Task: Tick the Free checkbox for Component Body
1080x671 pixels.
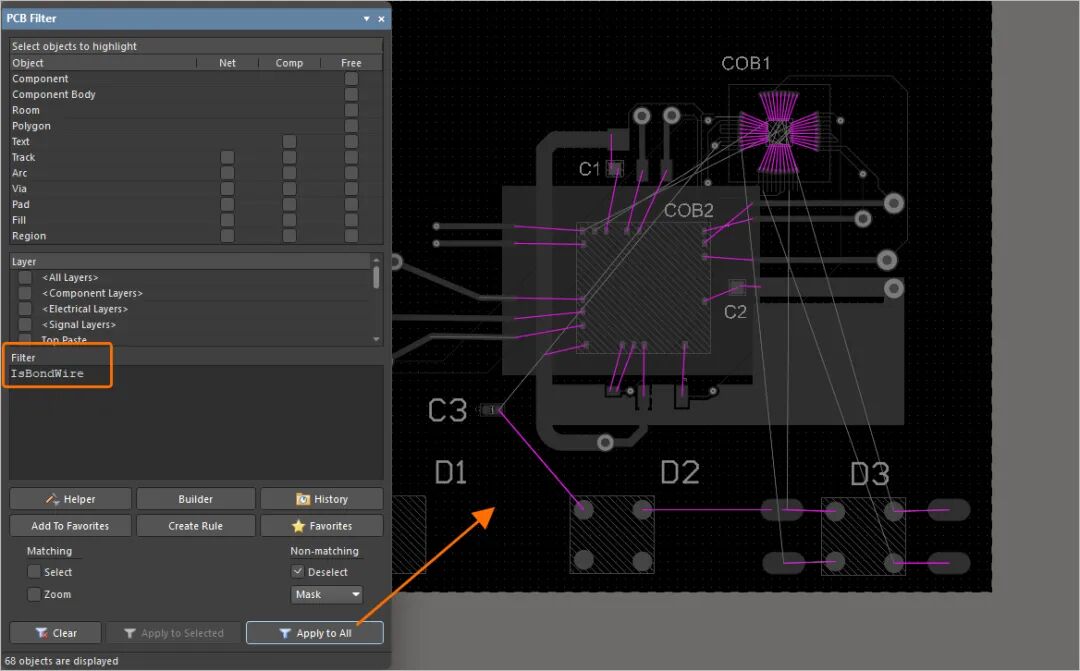Action: click(x=351, y=94)
